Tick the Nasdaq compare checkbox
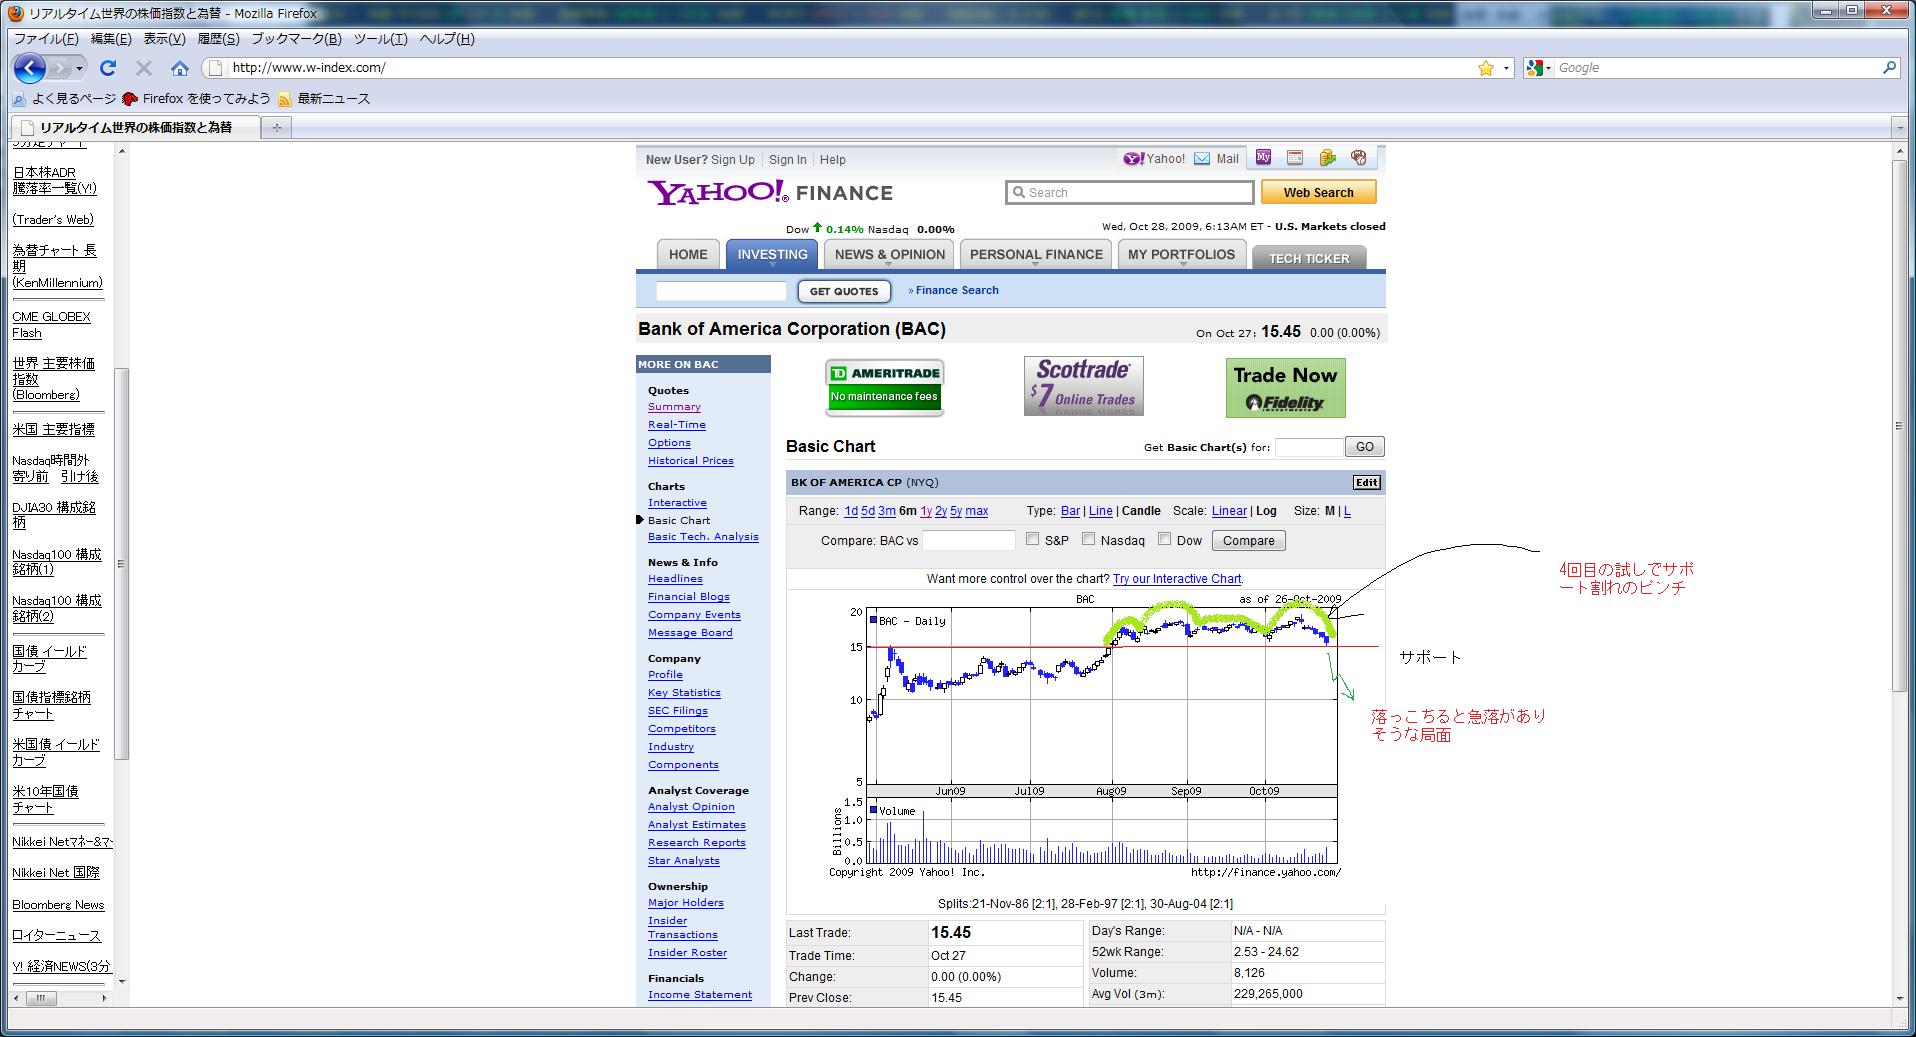 [1089, 539]
